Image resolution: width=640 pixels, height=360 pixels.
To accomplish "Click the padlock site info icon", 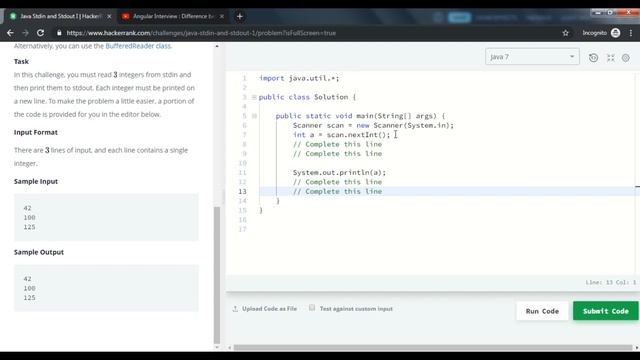I will 59,33.
